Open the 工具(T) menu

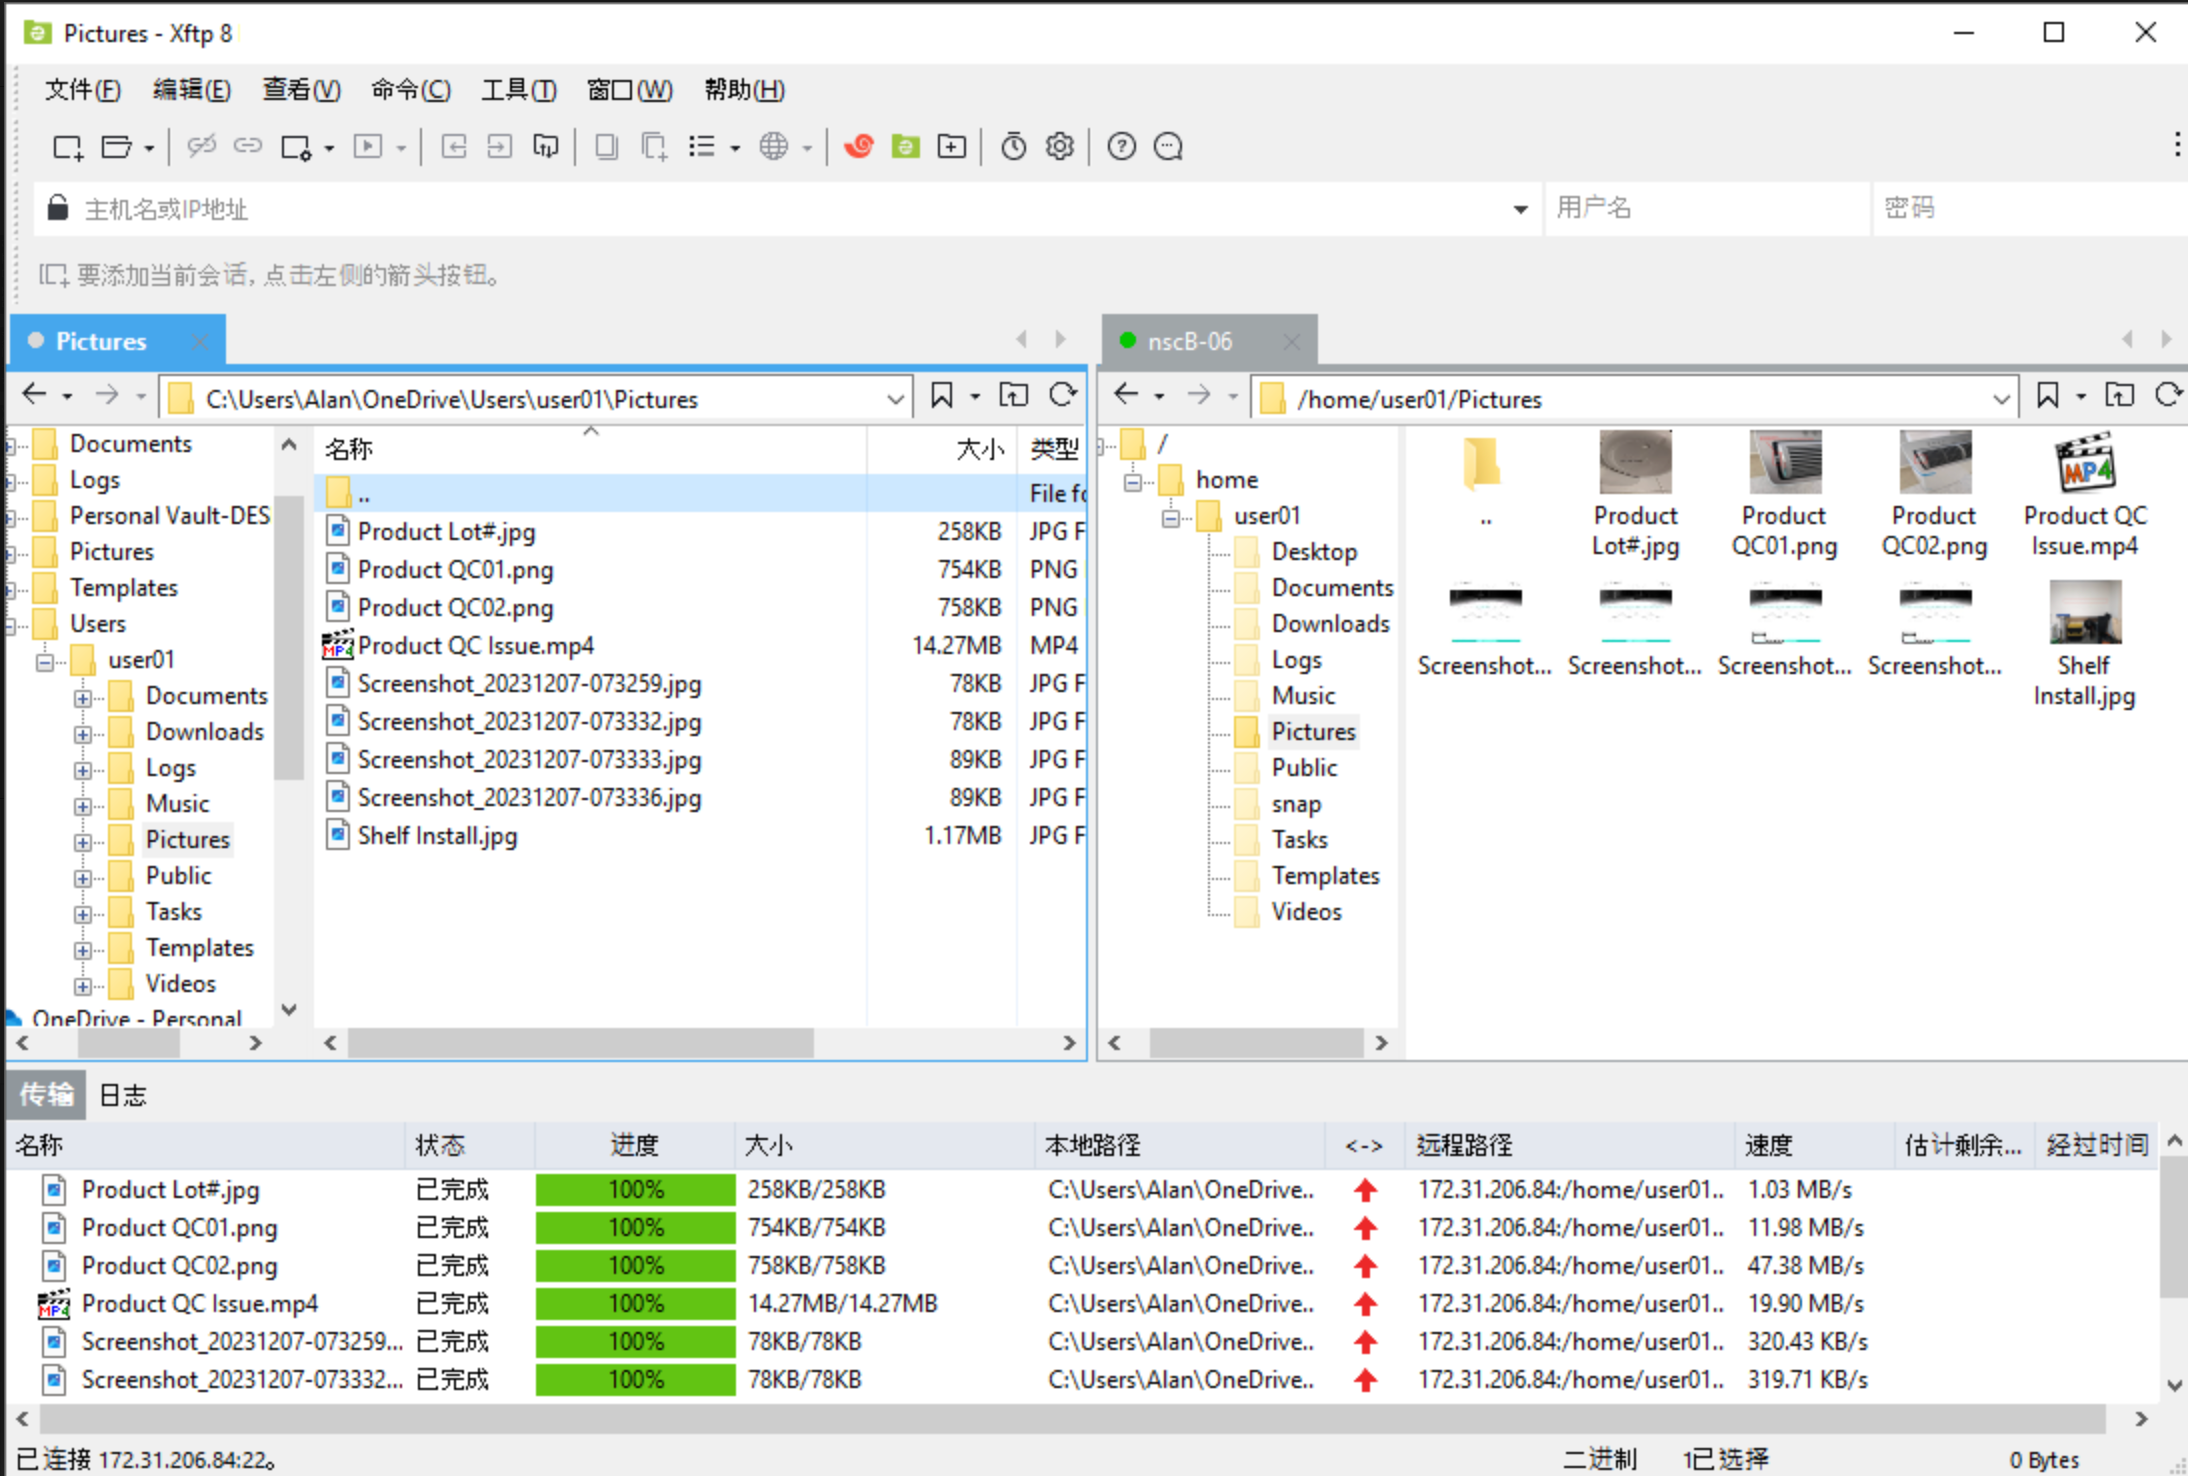(518, 90)
